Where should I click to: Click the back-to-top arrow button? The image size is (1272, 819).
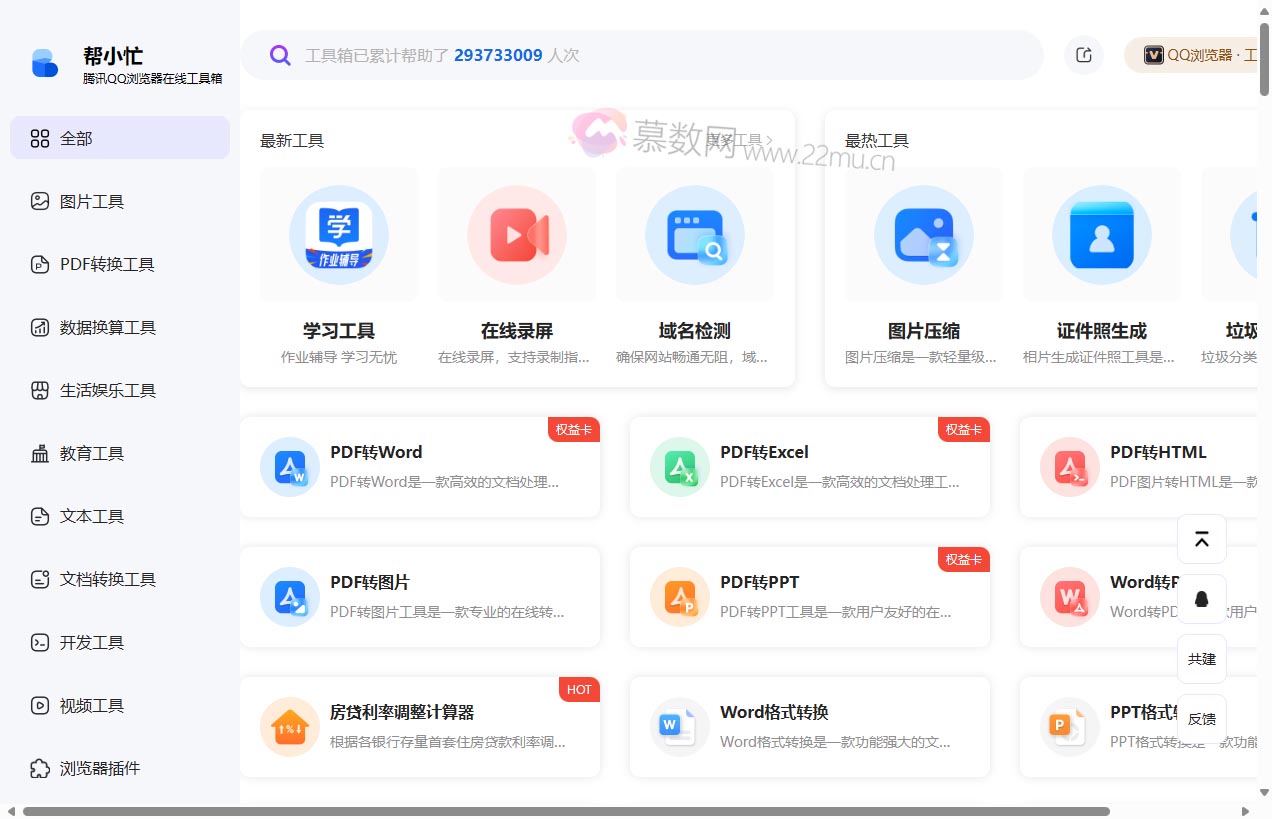point(1201,538)
